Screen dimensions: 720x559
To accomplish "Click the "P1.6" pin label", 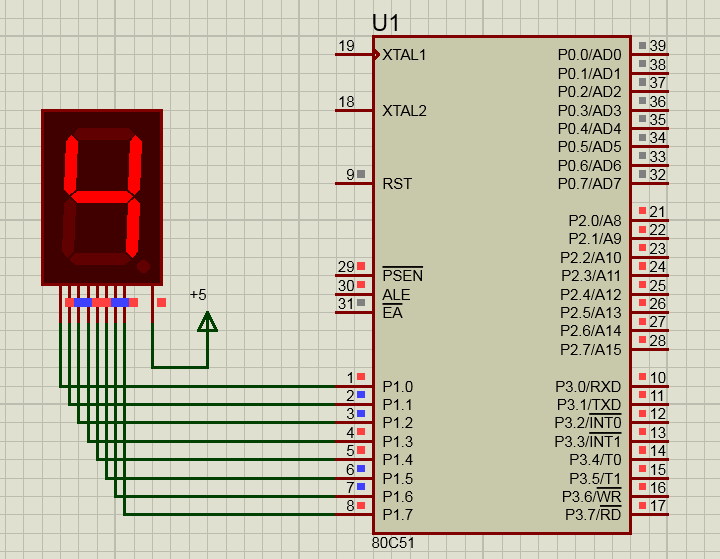I will click(x=398, y=497).
